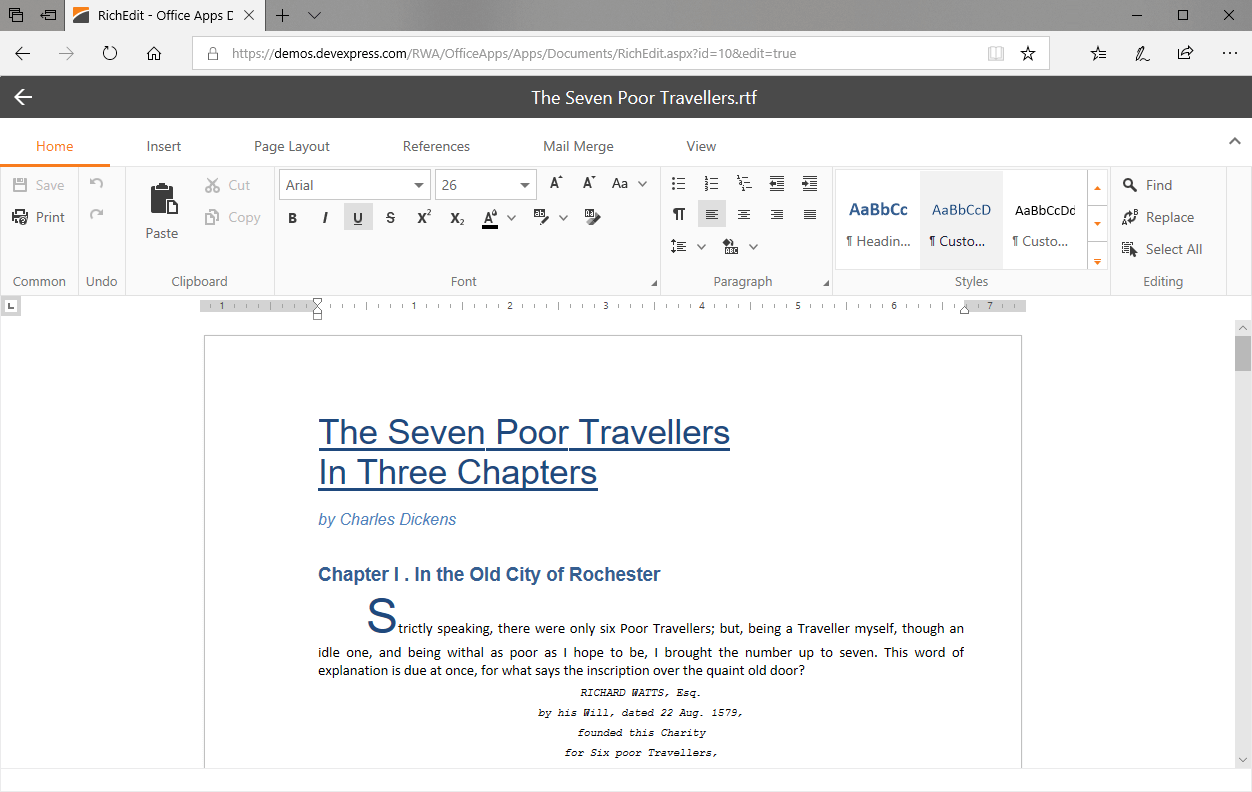Apply Subscript formatting to text
The image size is (1252, 792).
coord(456,216)
